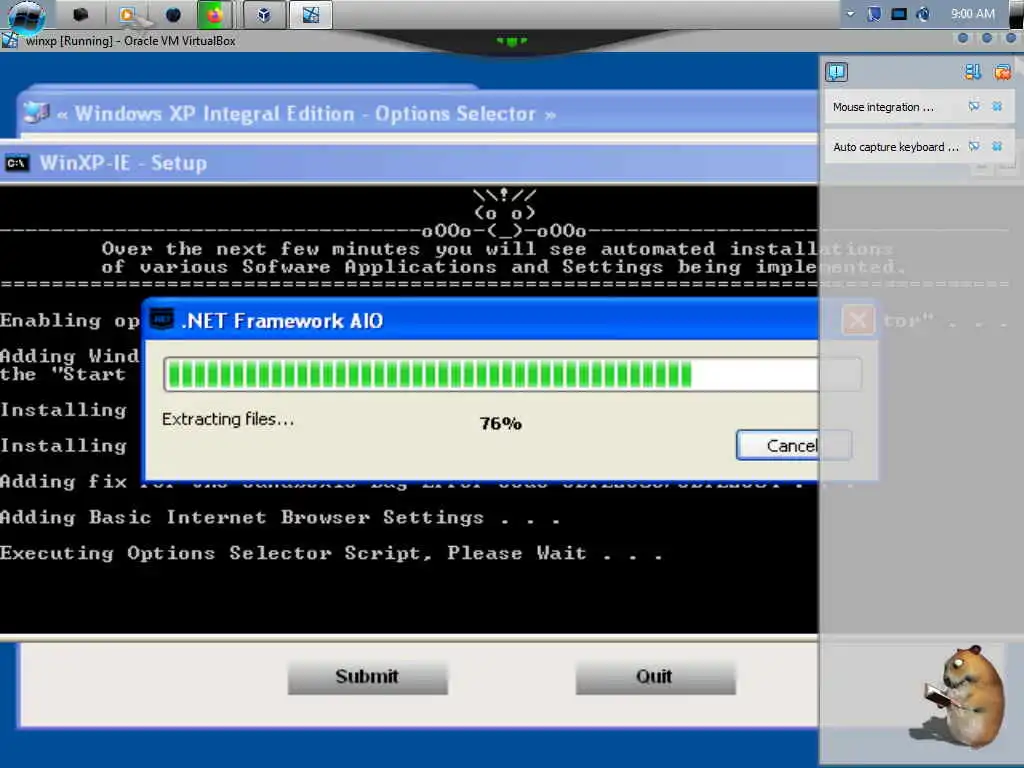Open Auto capture keyboard notification
The width and height of the screenshot is (1024, 768).
click(x=895, y=147)
